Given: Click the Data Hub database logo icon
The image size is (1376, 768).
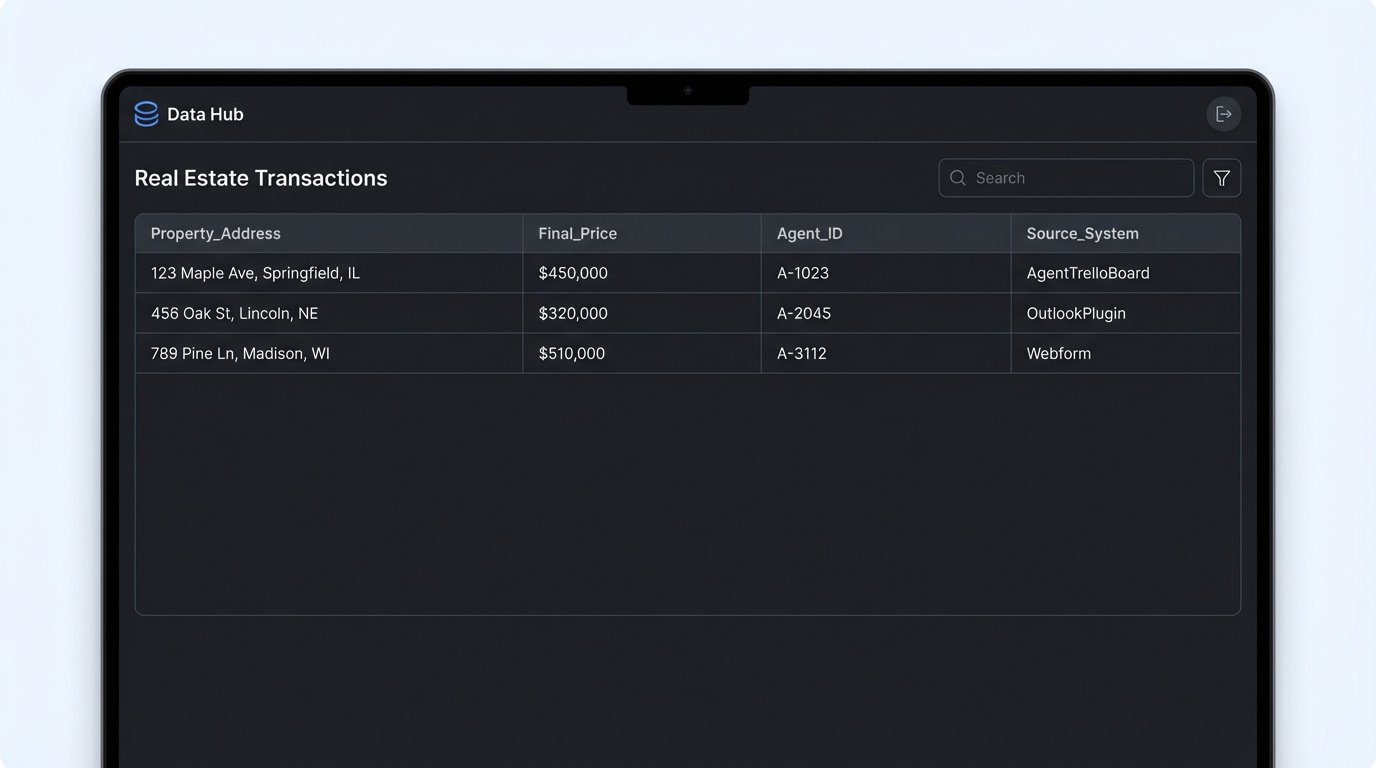Looking at the screenshot, I should click(x=146, y=114).
